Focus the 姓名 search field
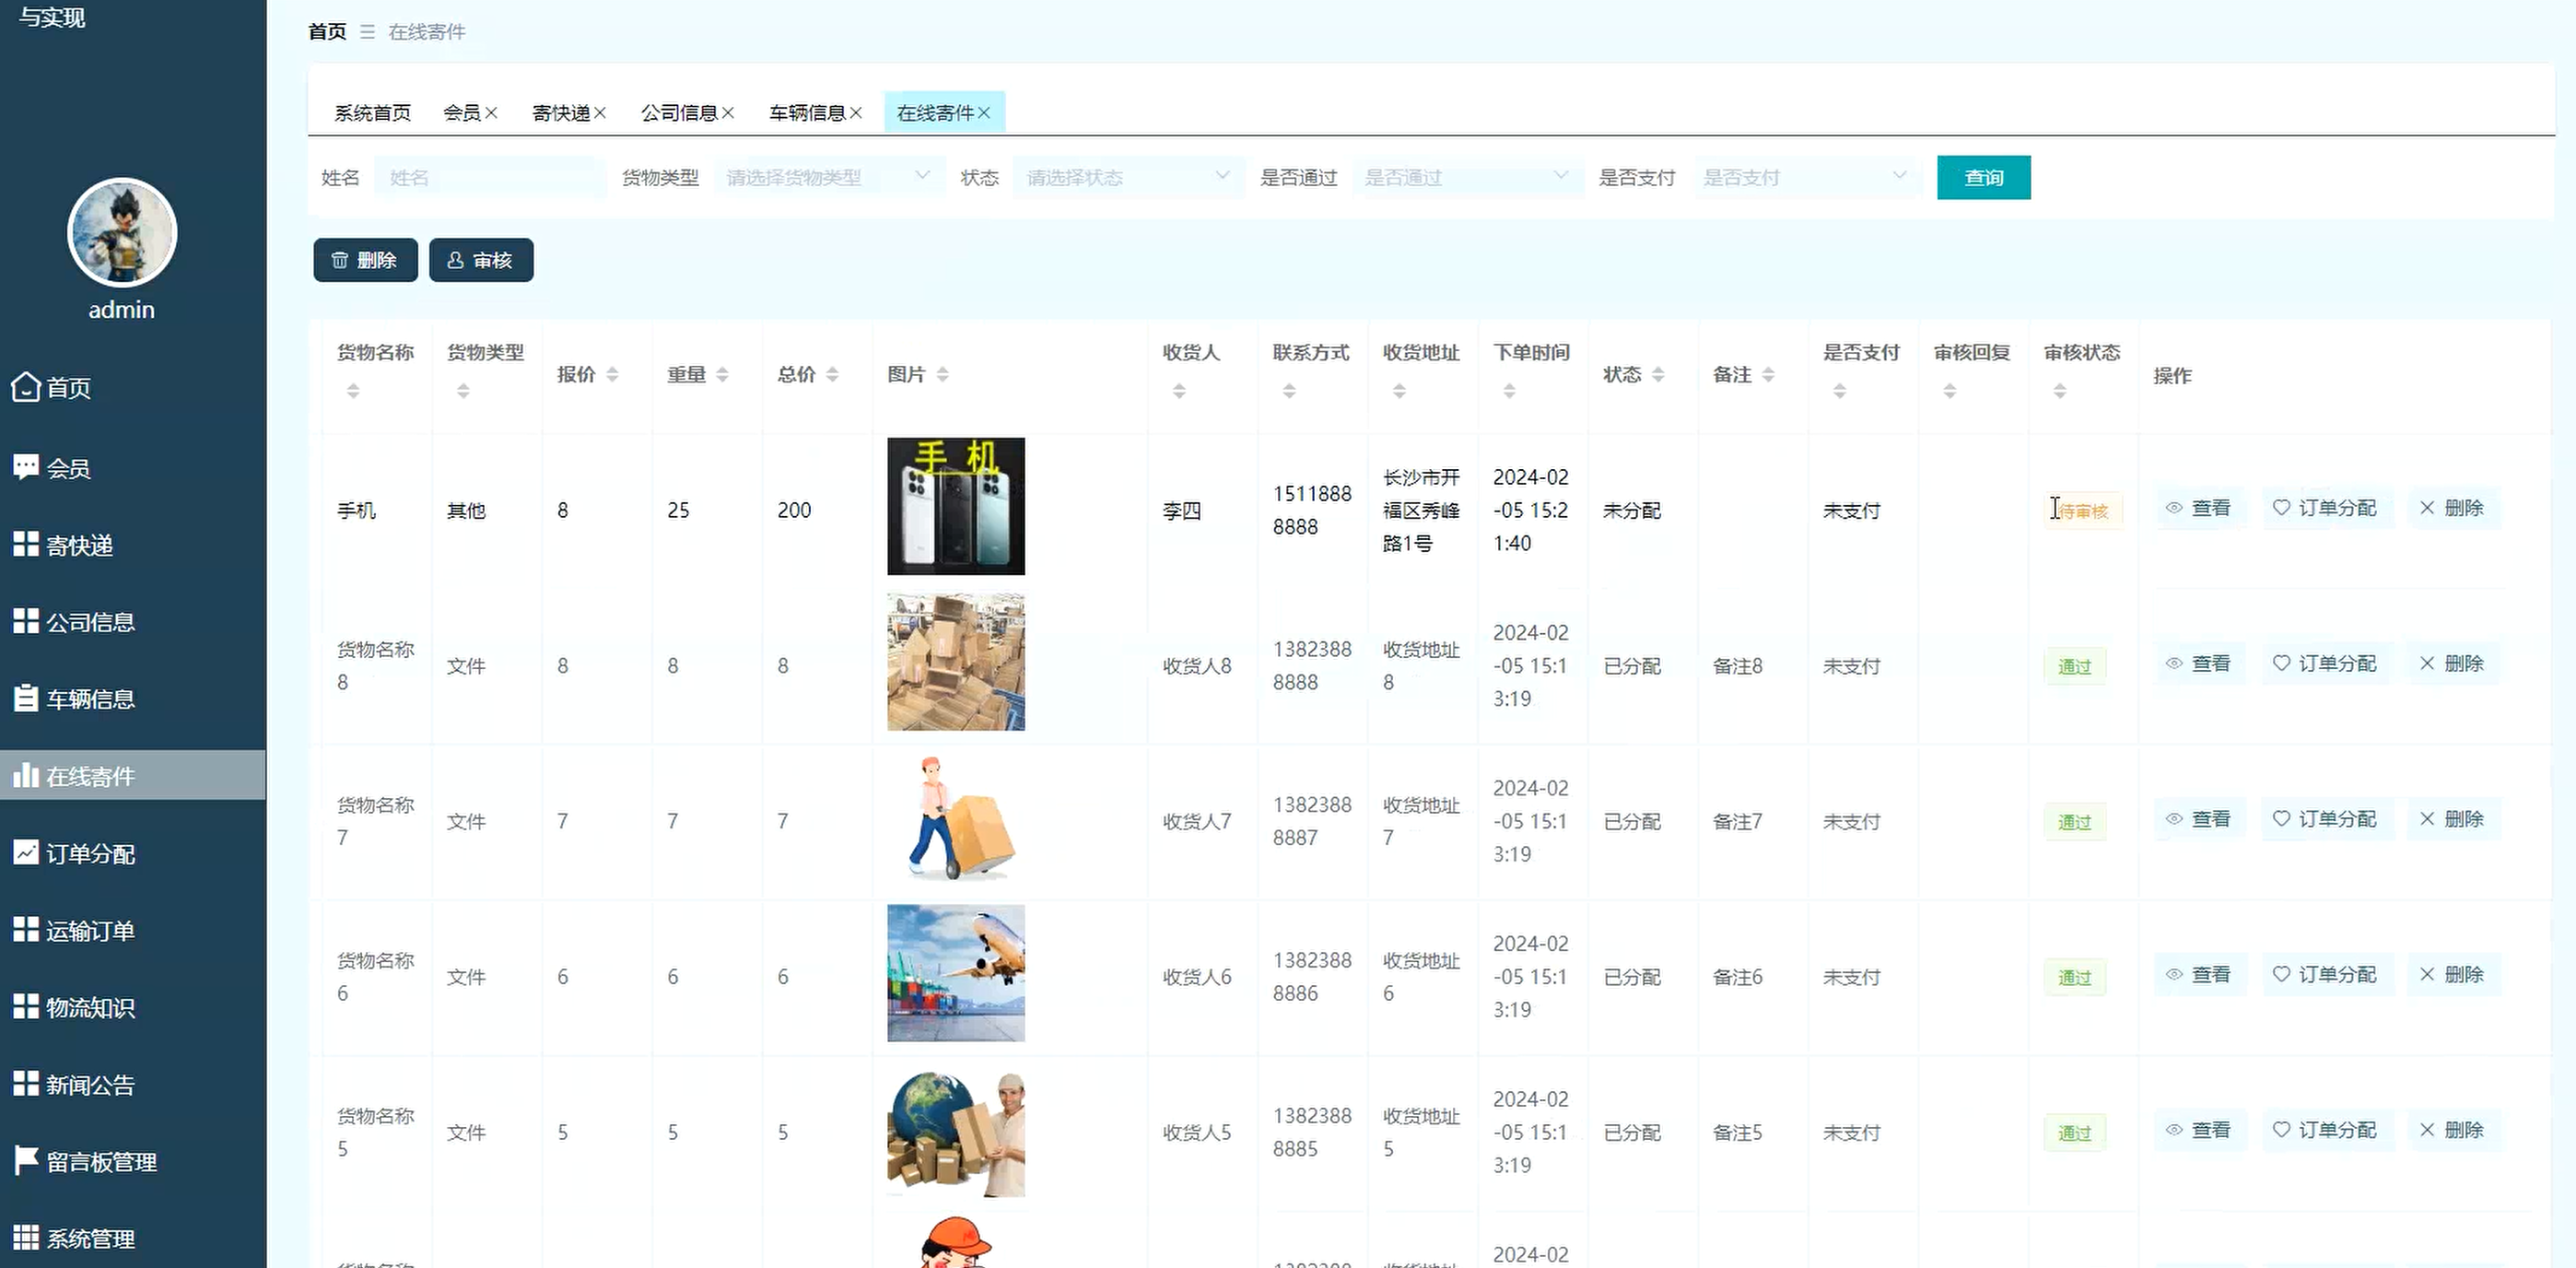This screenshot has width=2576, height=1268. (x=490, y=177)
